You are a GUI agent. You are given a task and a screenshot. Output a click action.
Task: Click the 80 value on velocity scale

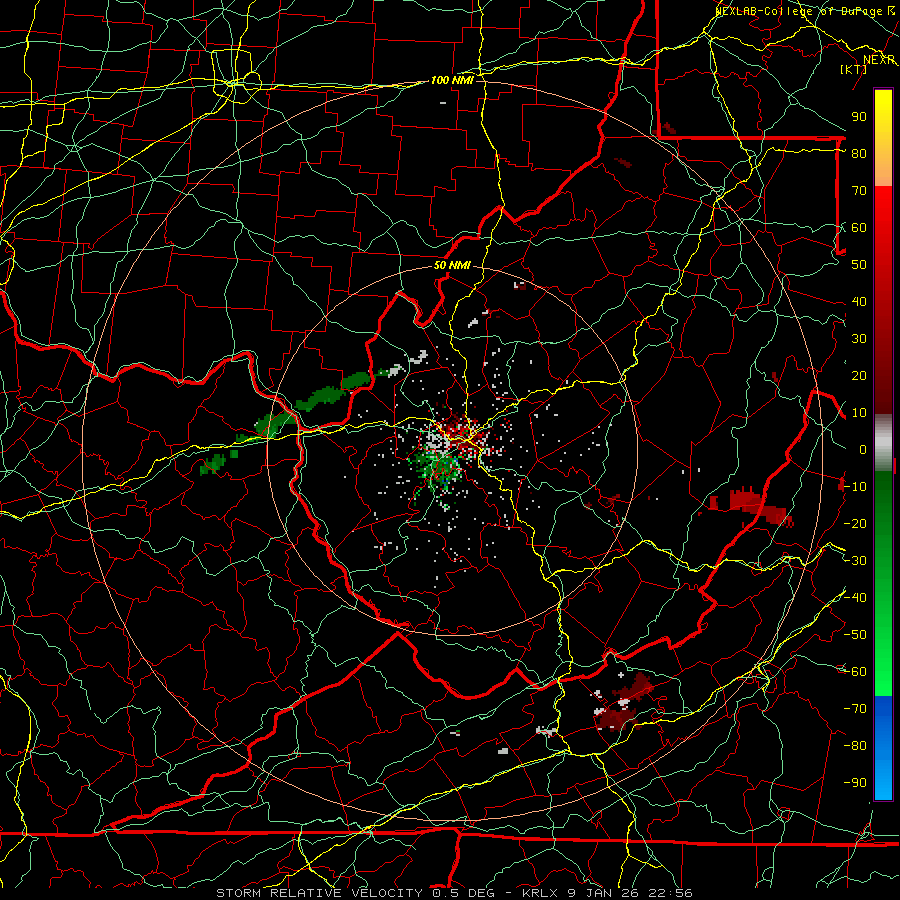coord(859,153)
